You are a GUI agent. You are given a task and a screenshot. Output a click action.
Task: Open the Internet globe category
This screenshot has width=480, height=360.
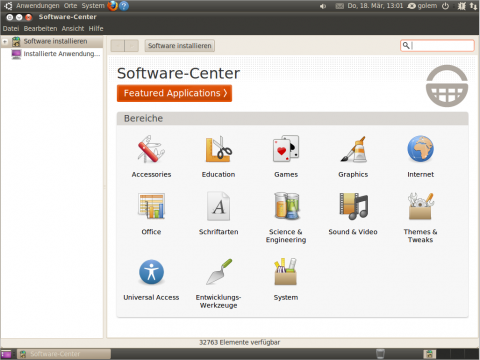[x=421, y=156]
